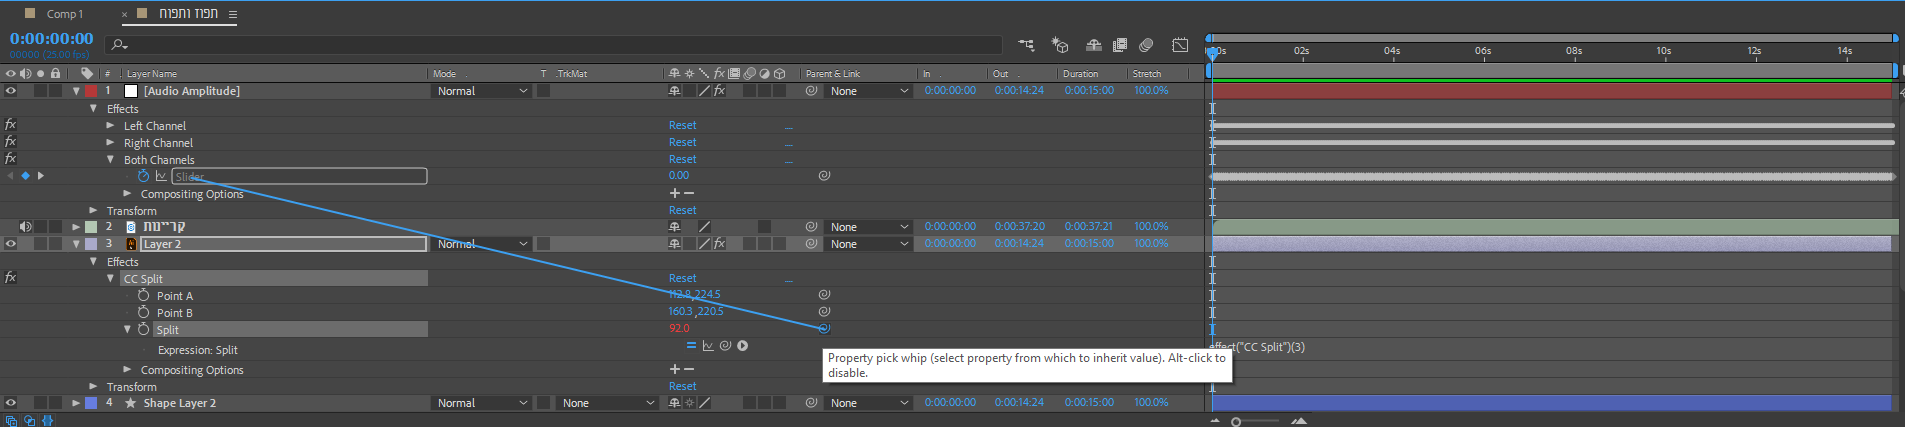The image size is (1905, 427).
Task: Toggle fx switch for Right Channel effect
Action: 11,142
